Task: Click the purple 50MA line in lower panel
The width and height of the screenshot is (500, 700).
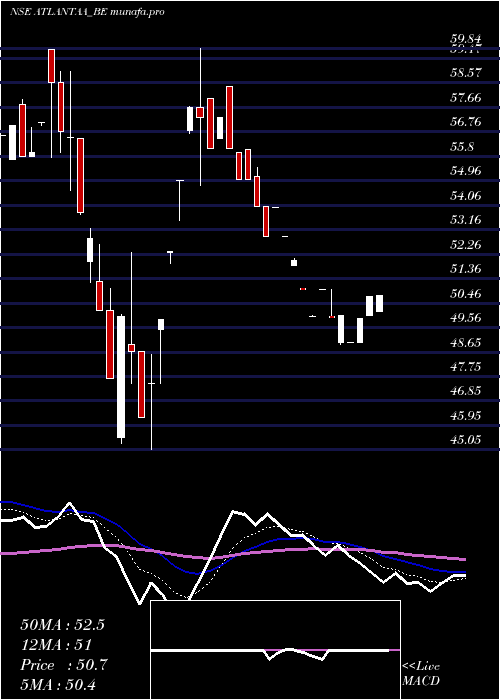Action: [x=232, y=553]
